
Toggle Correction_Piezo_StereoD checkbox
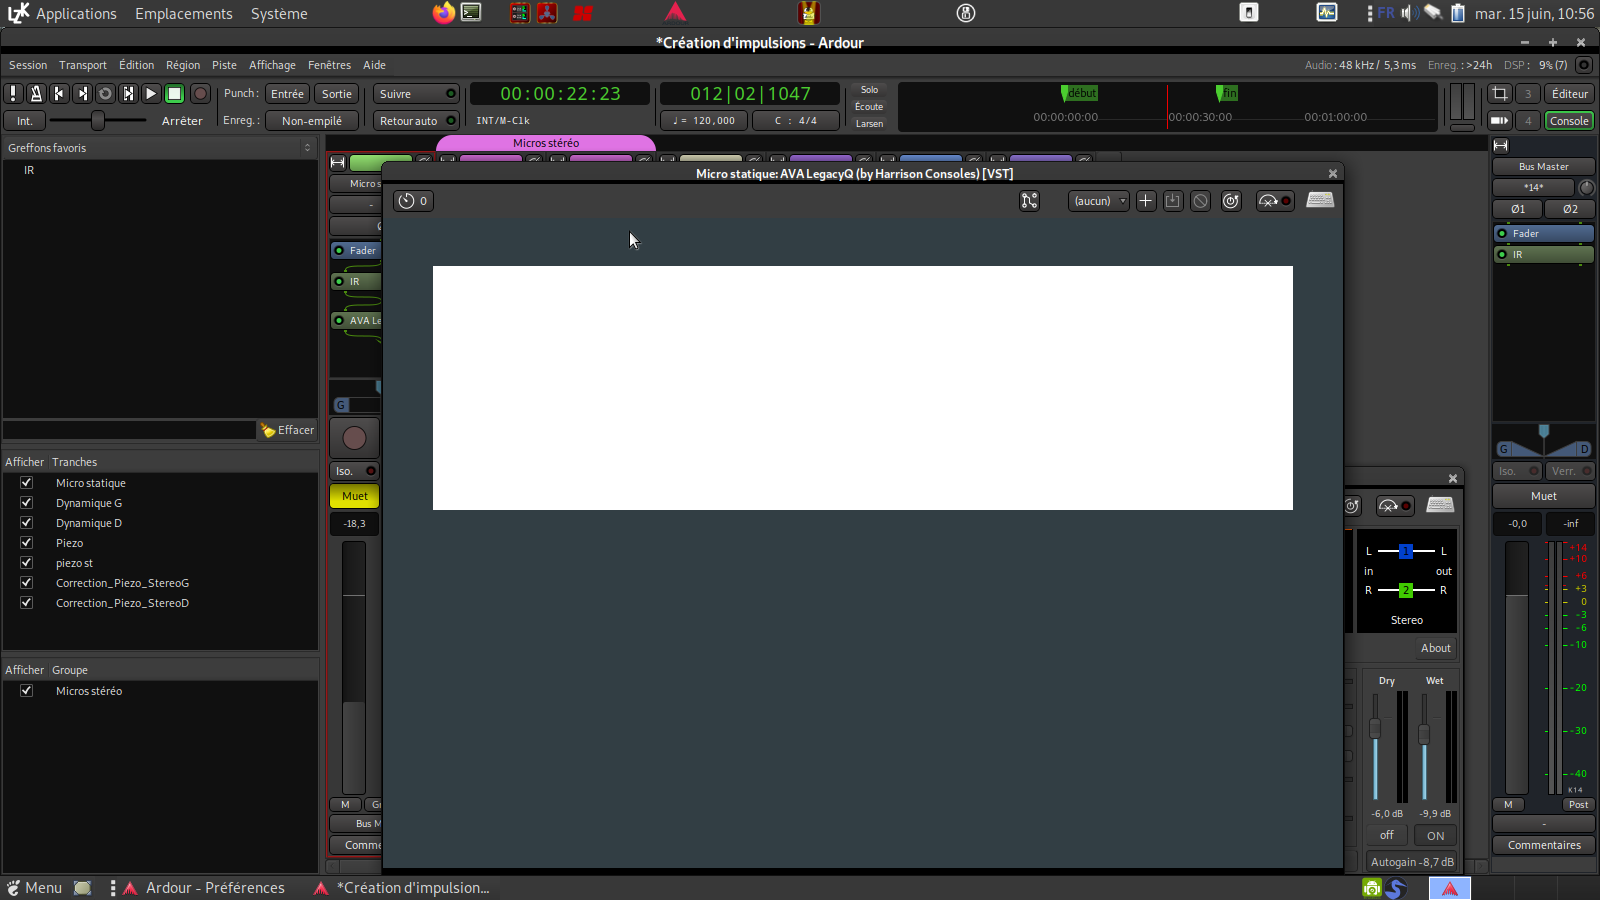click(27, 603)
